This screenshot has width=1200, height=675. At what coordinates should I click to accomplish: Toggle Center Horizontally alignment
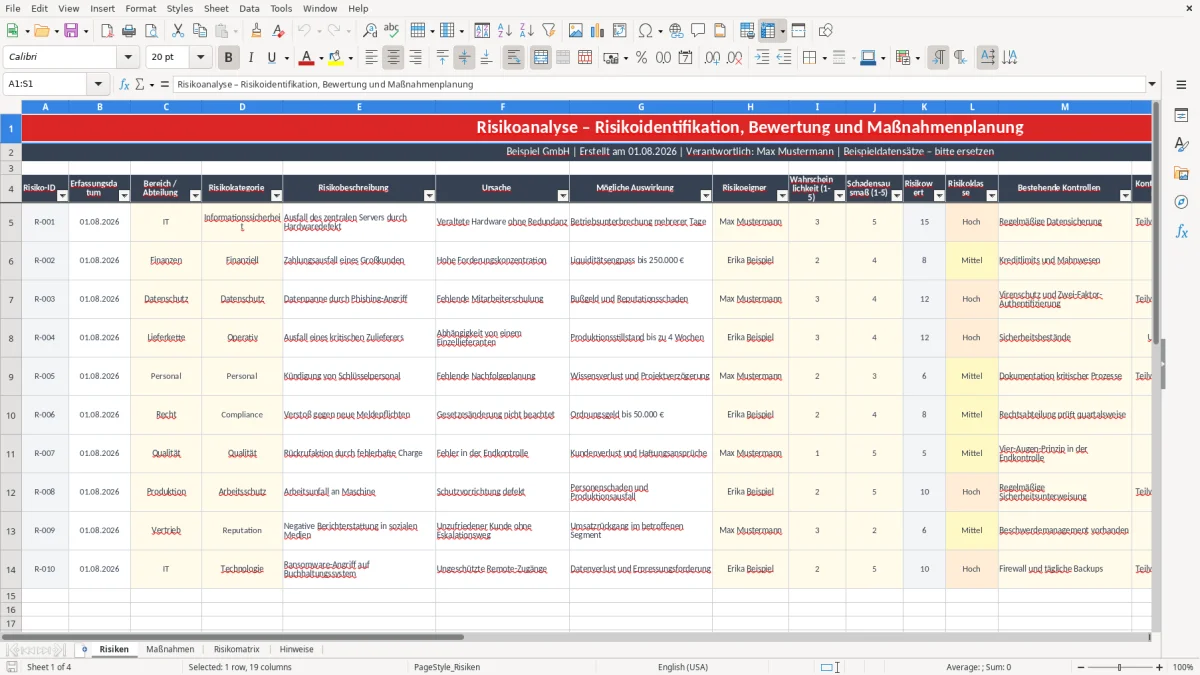click(394, 58)
